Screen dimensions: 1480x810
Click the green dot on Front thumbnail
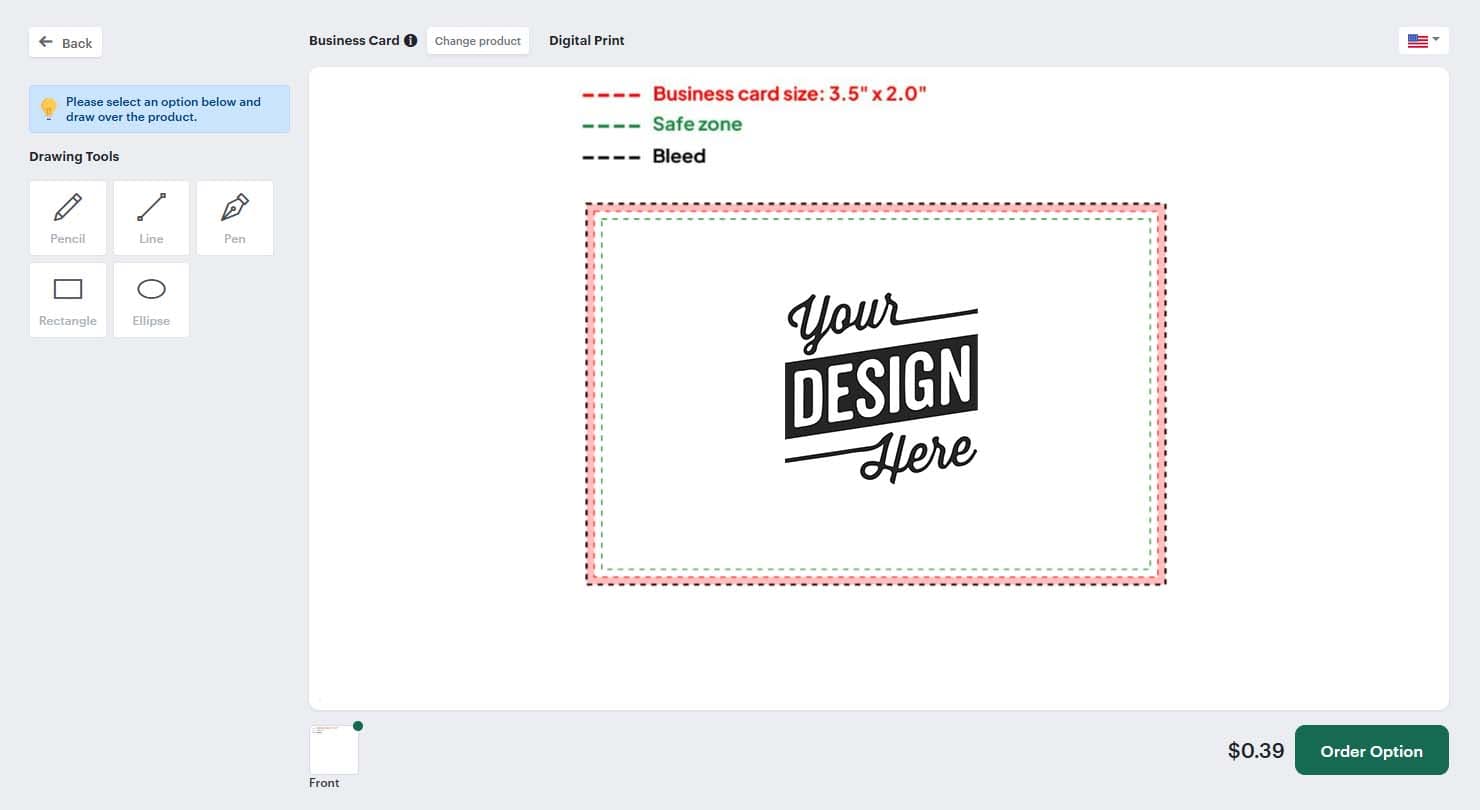click(x=358, y=726)
